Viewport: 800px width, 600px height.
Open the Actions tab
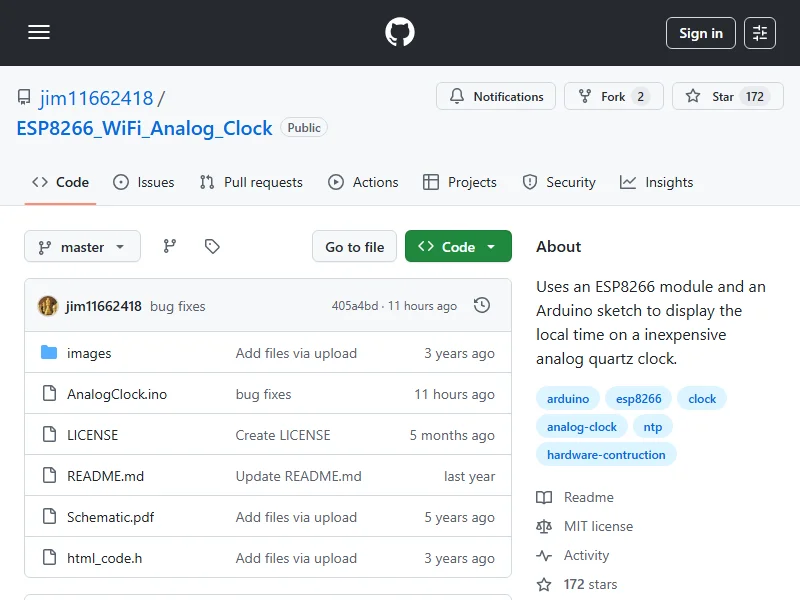362,182
